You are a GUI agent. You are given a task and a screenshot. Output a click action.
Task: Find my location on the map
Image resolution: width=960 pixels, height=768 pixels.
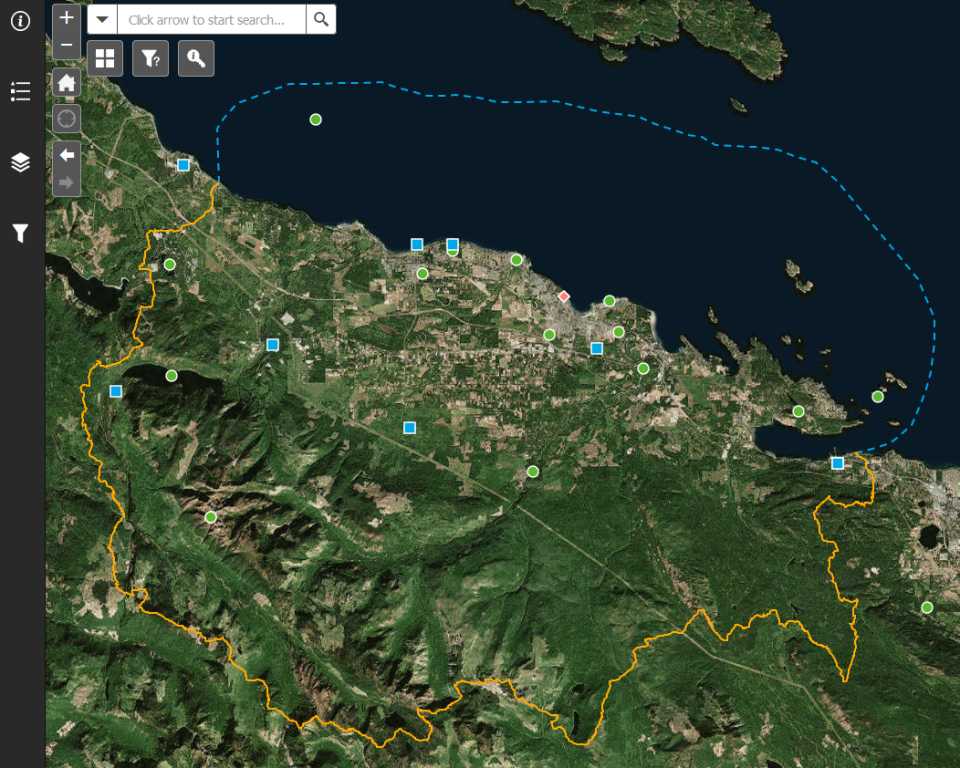pyautogui.click(x=67, y=118)
